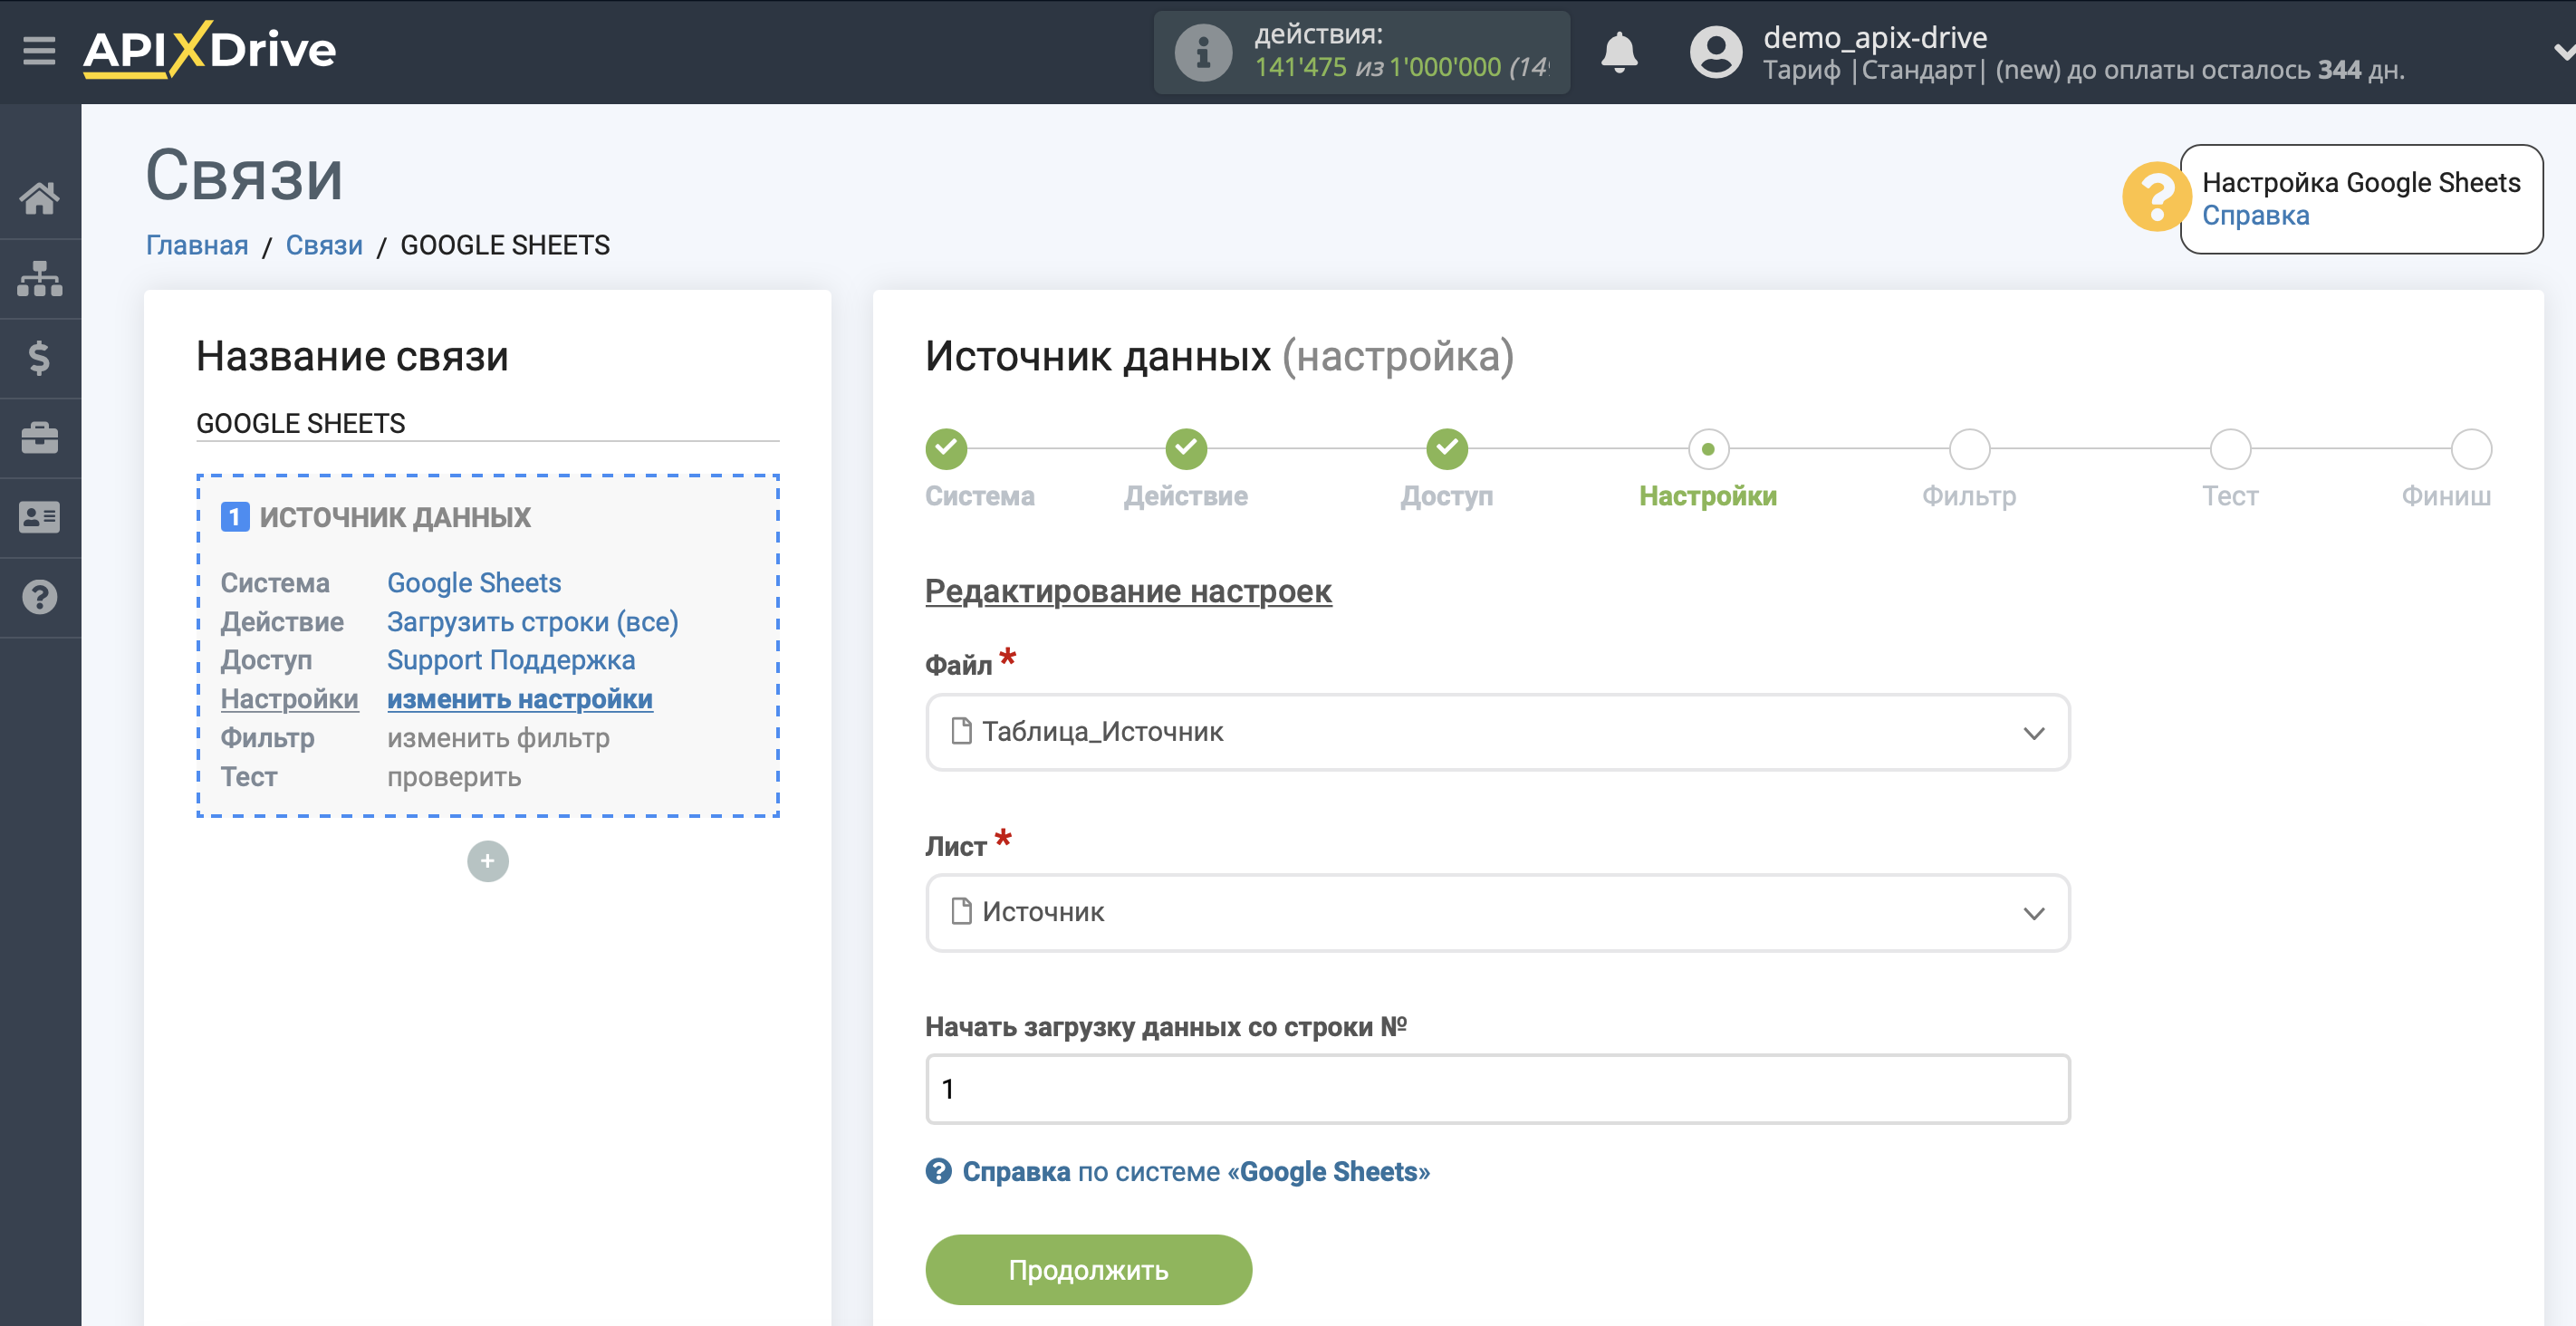Click изменить фильтр
2576x1326 pixels.
pyautogui.click(x=498, y=738)
